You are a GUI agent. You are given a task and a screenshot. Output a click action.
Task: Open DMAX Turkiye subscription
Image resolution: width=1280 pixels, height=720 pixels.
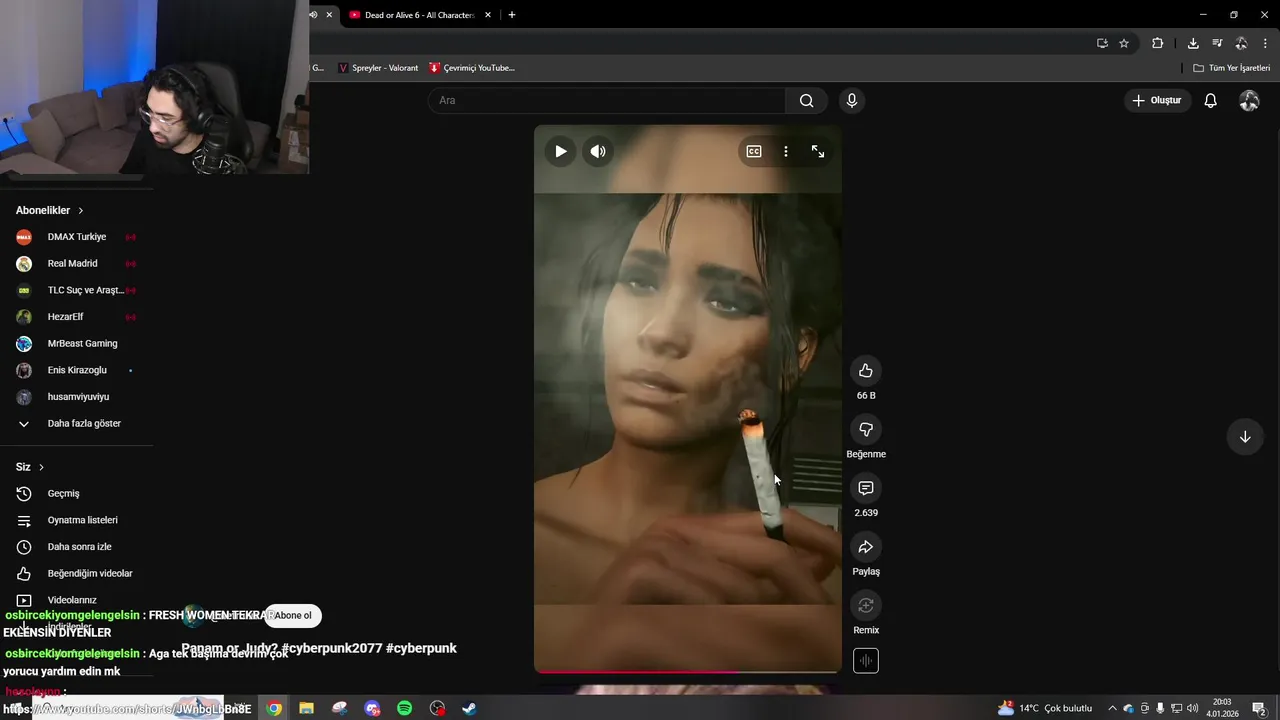[76, 237]
